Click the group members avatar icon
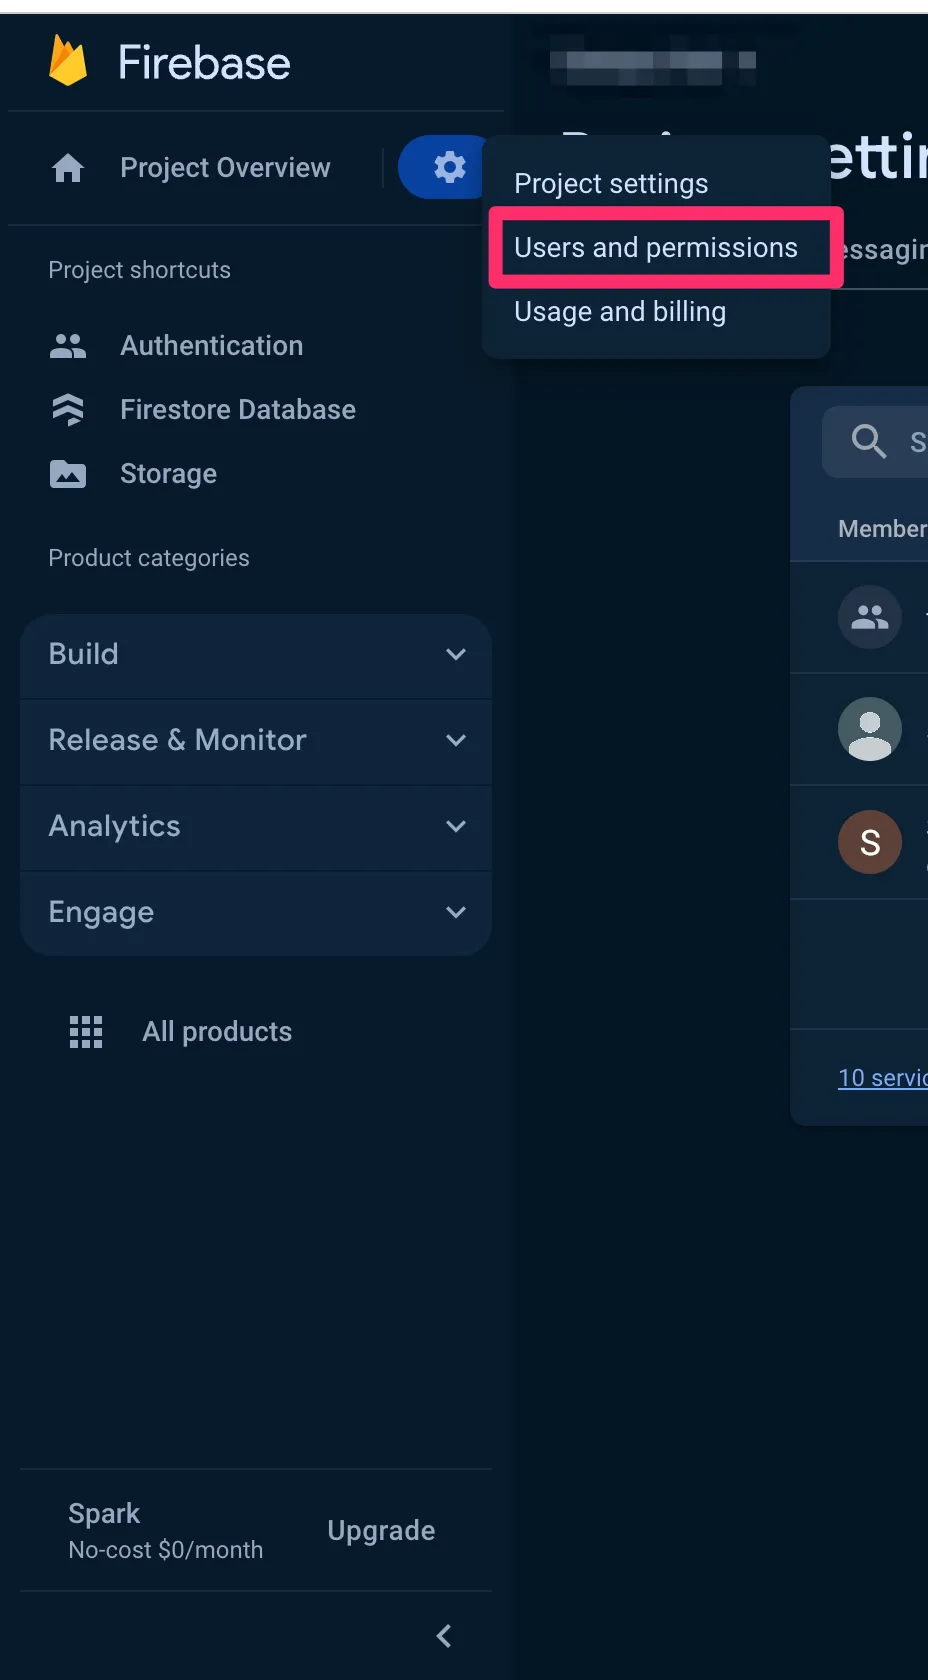Viewport: 928px width, 1680px height. [x=870, y=617]
